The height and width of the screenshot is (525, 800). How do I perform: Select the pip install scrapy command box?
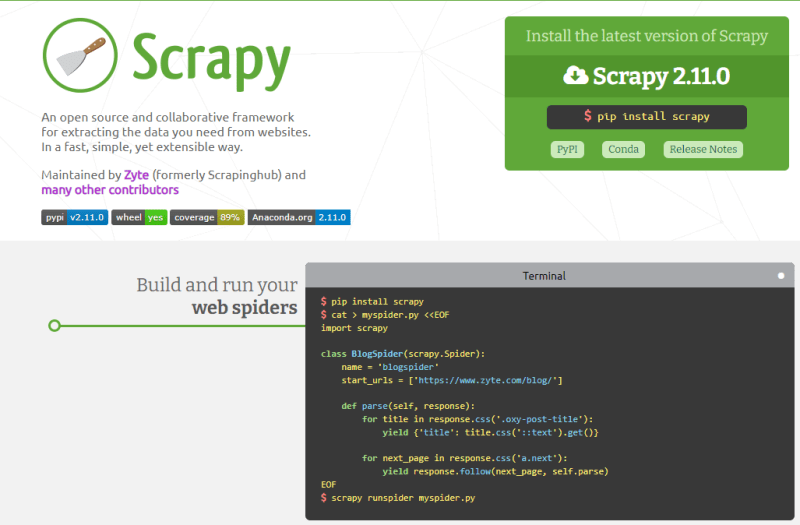click(646, 117)
